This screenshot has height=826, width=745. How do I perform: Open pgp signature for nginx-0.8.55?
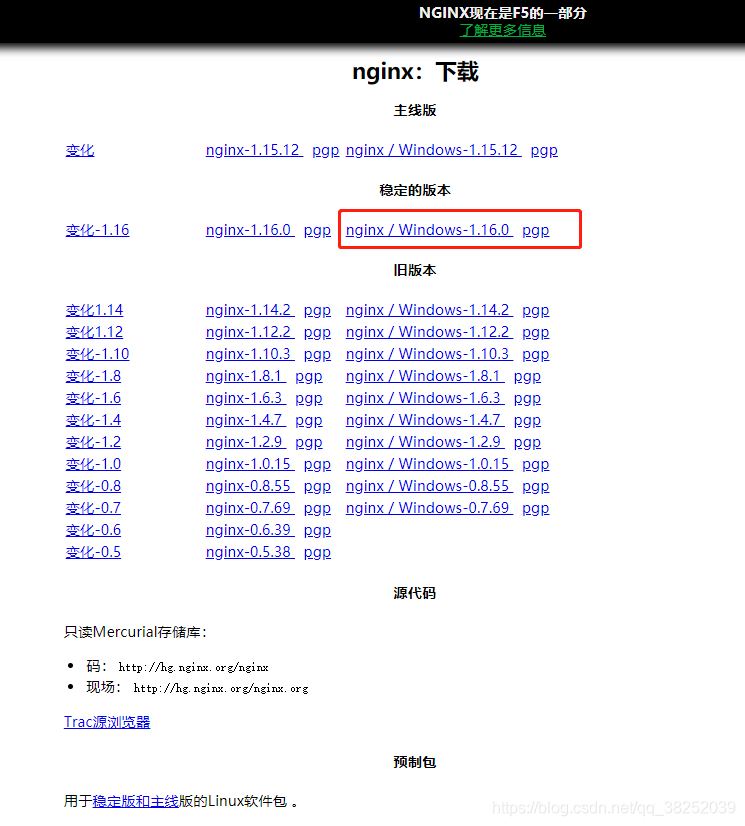pos(317,486)
